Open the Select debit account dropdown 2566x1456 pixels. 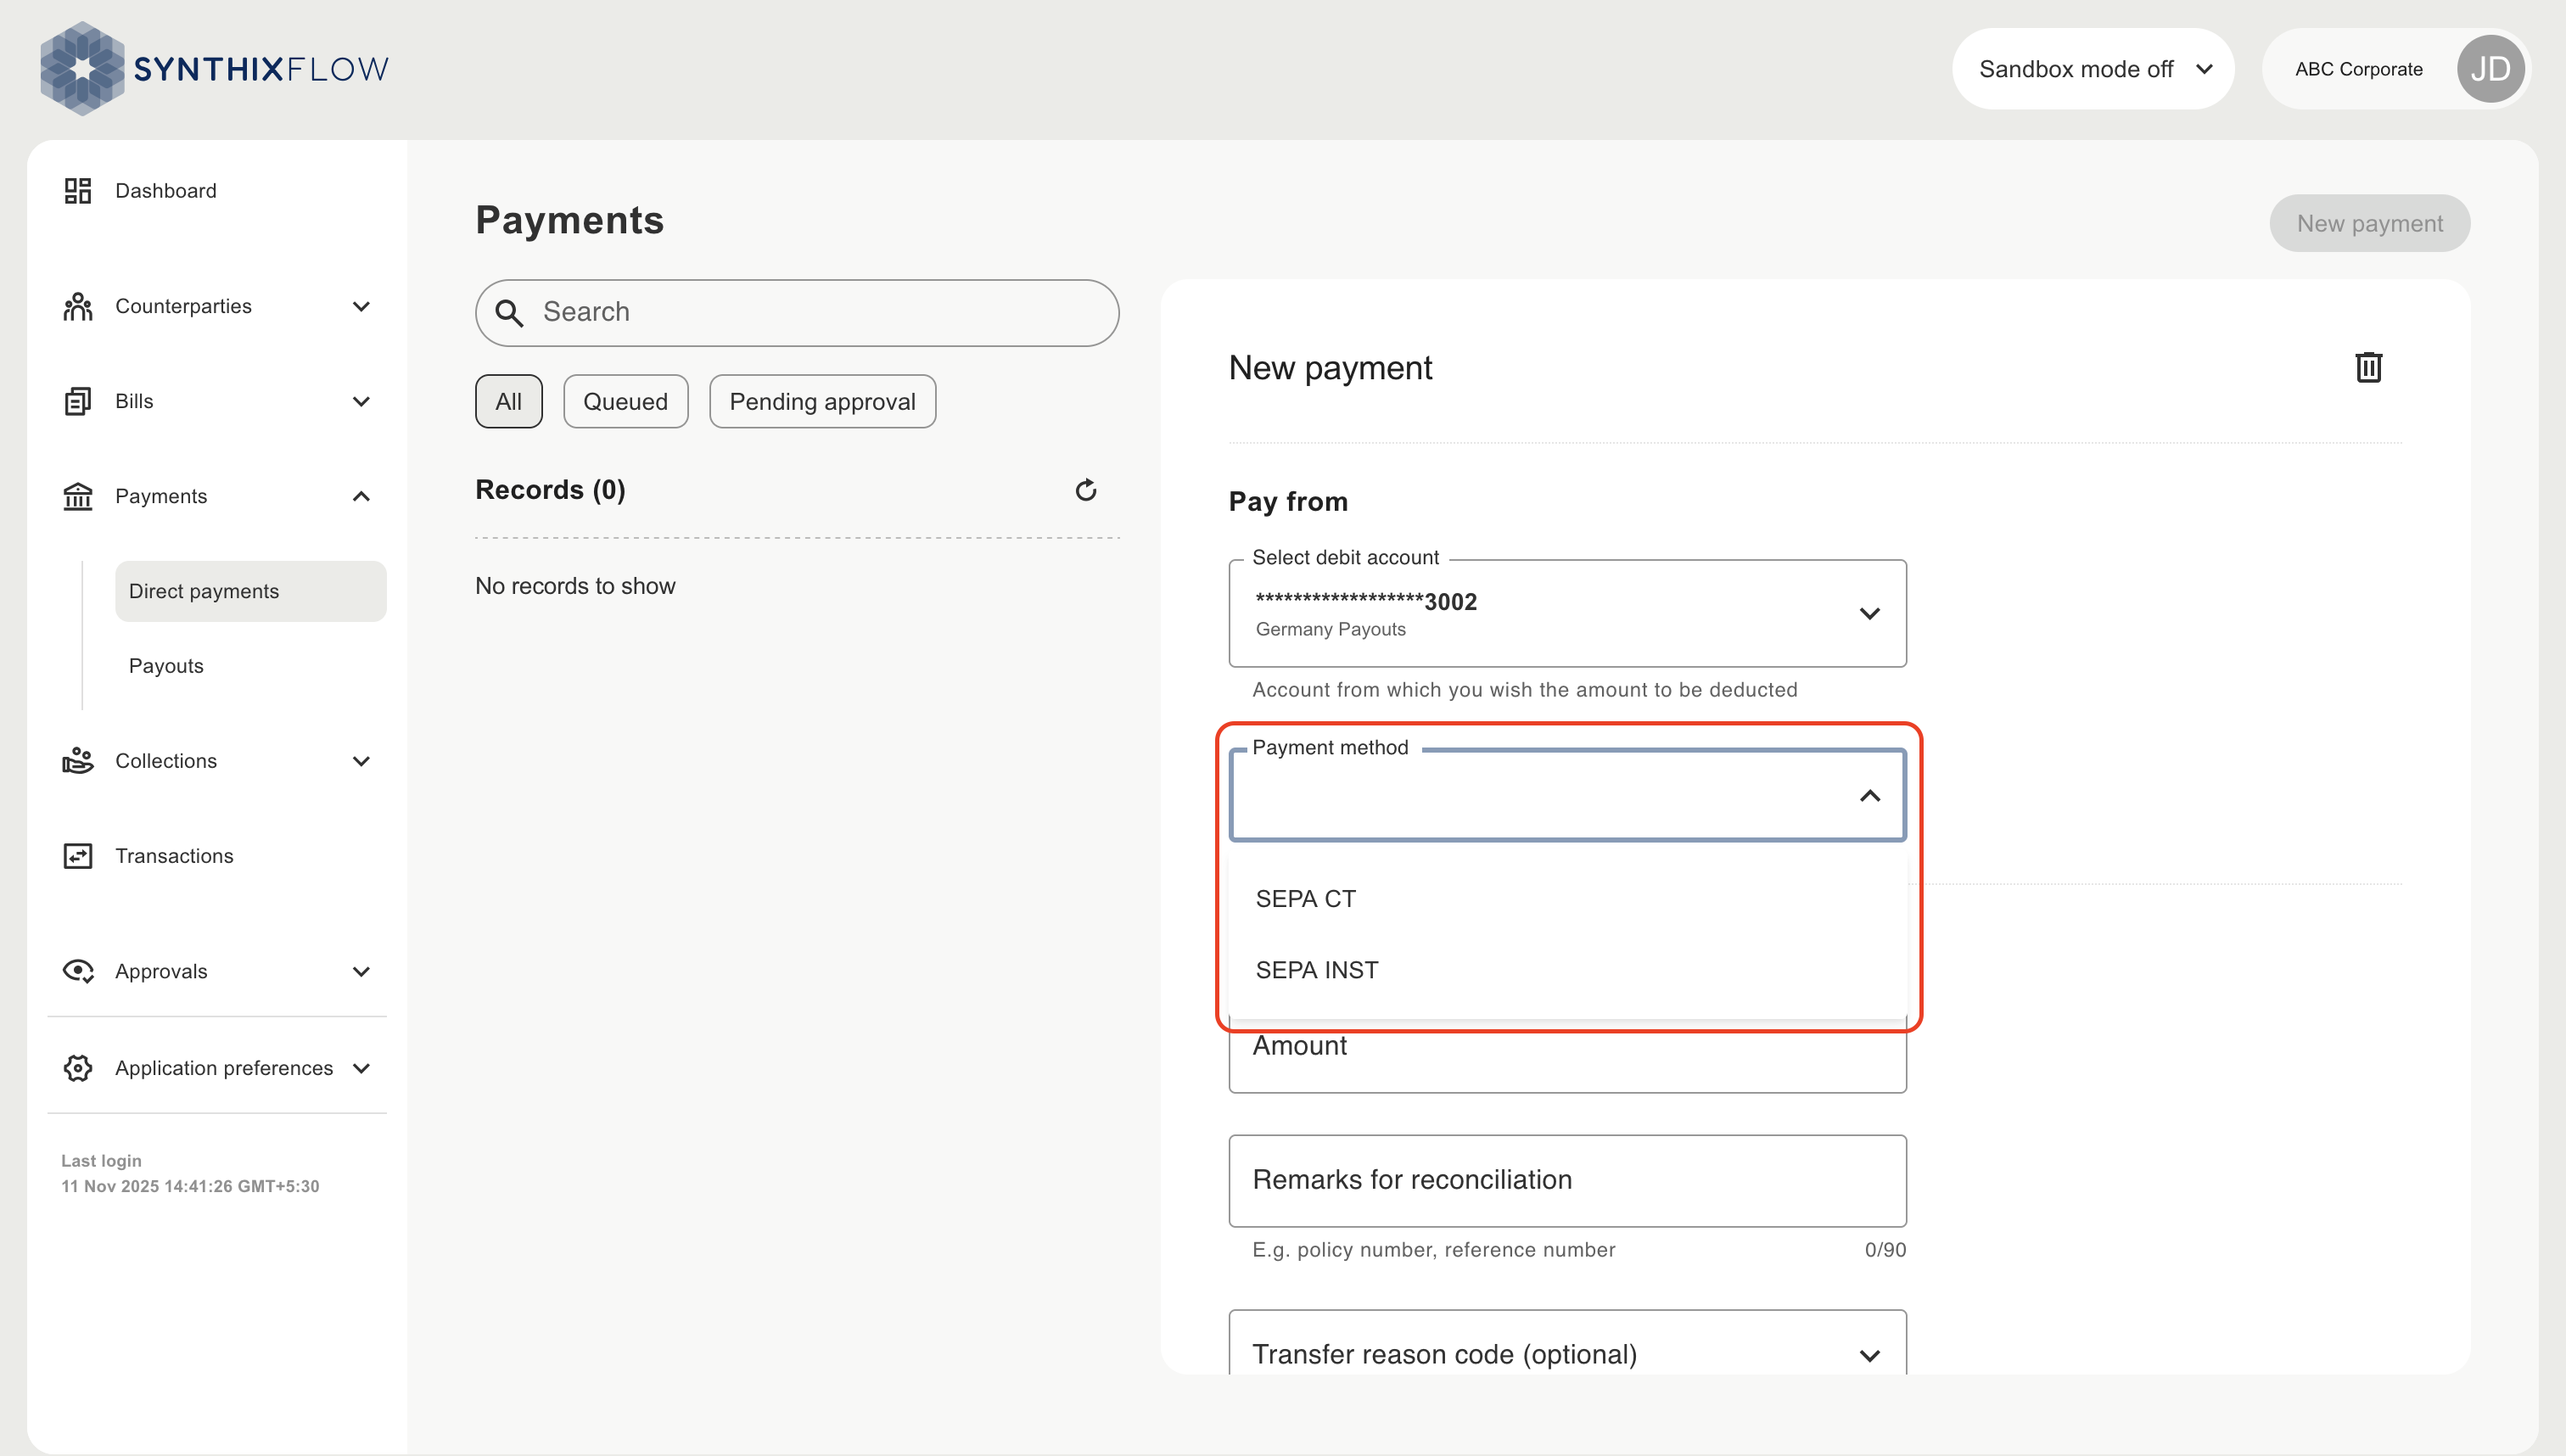1567,613
